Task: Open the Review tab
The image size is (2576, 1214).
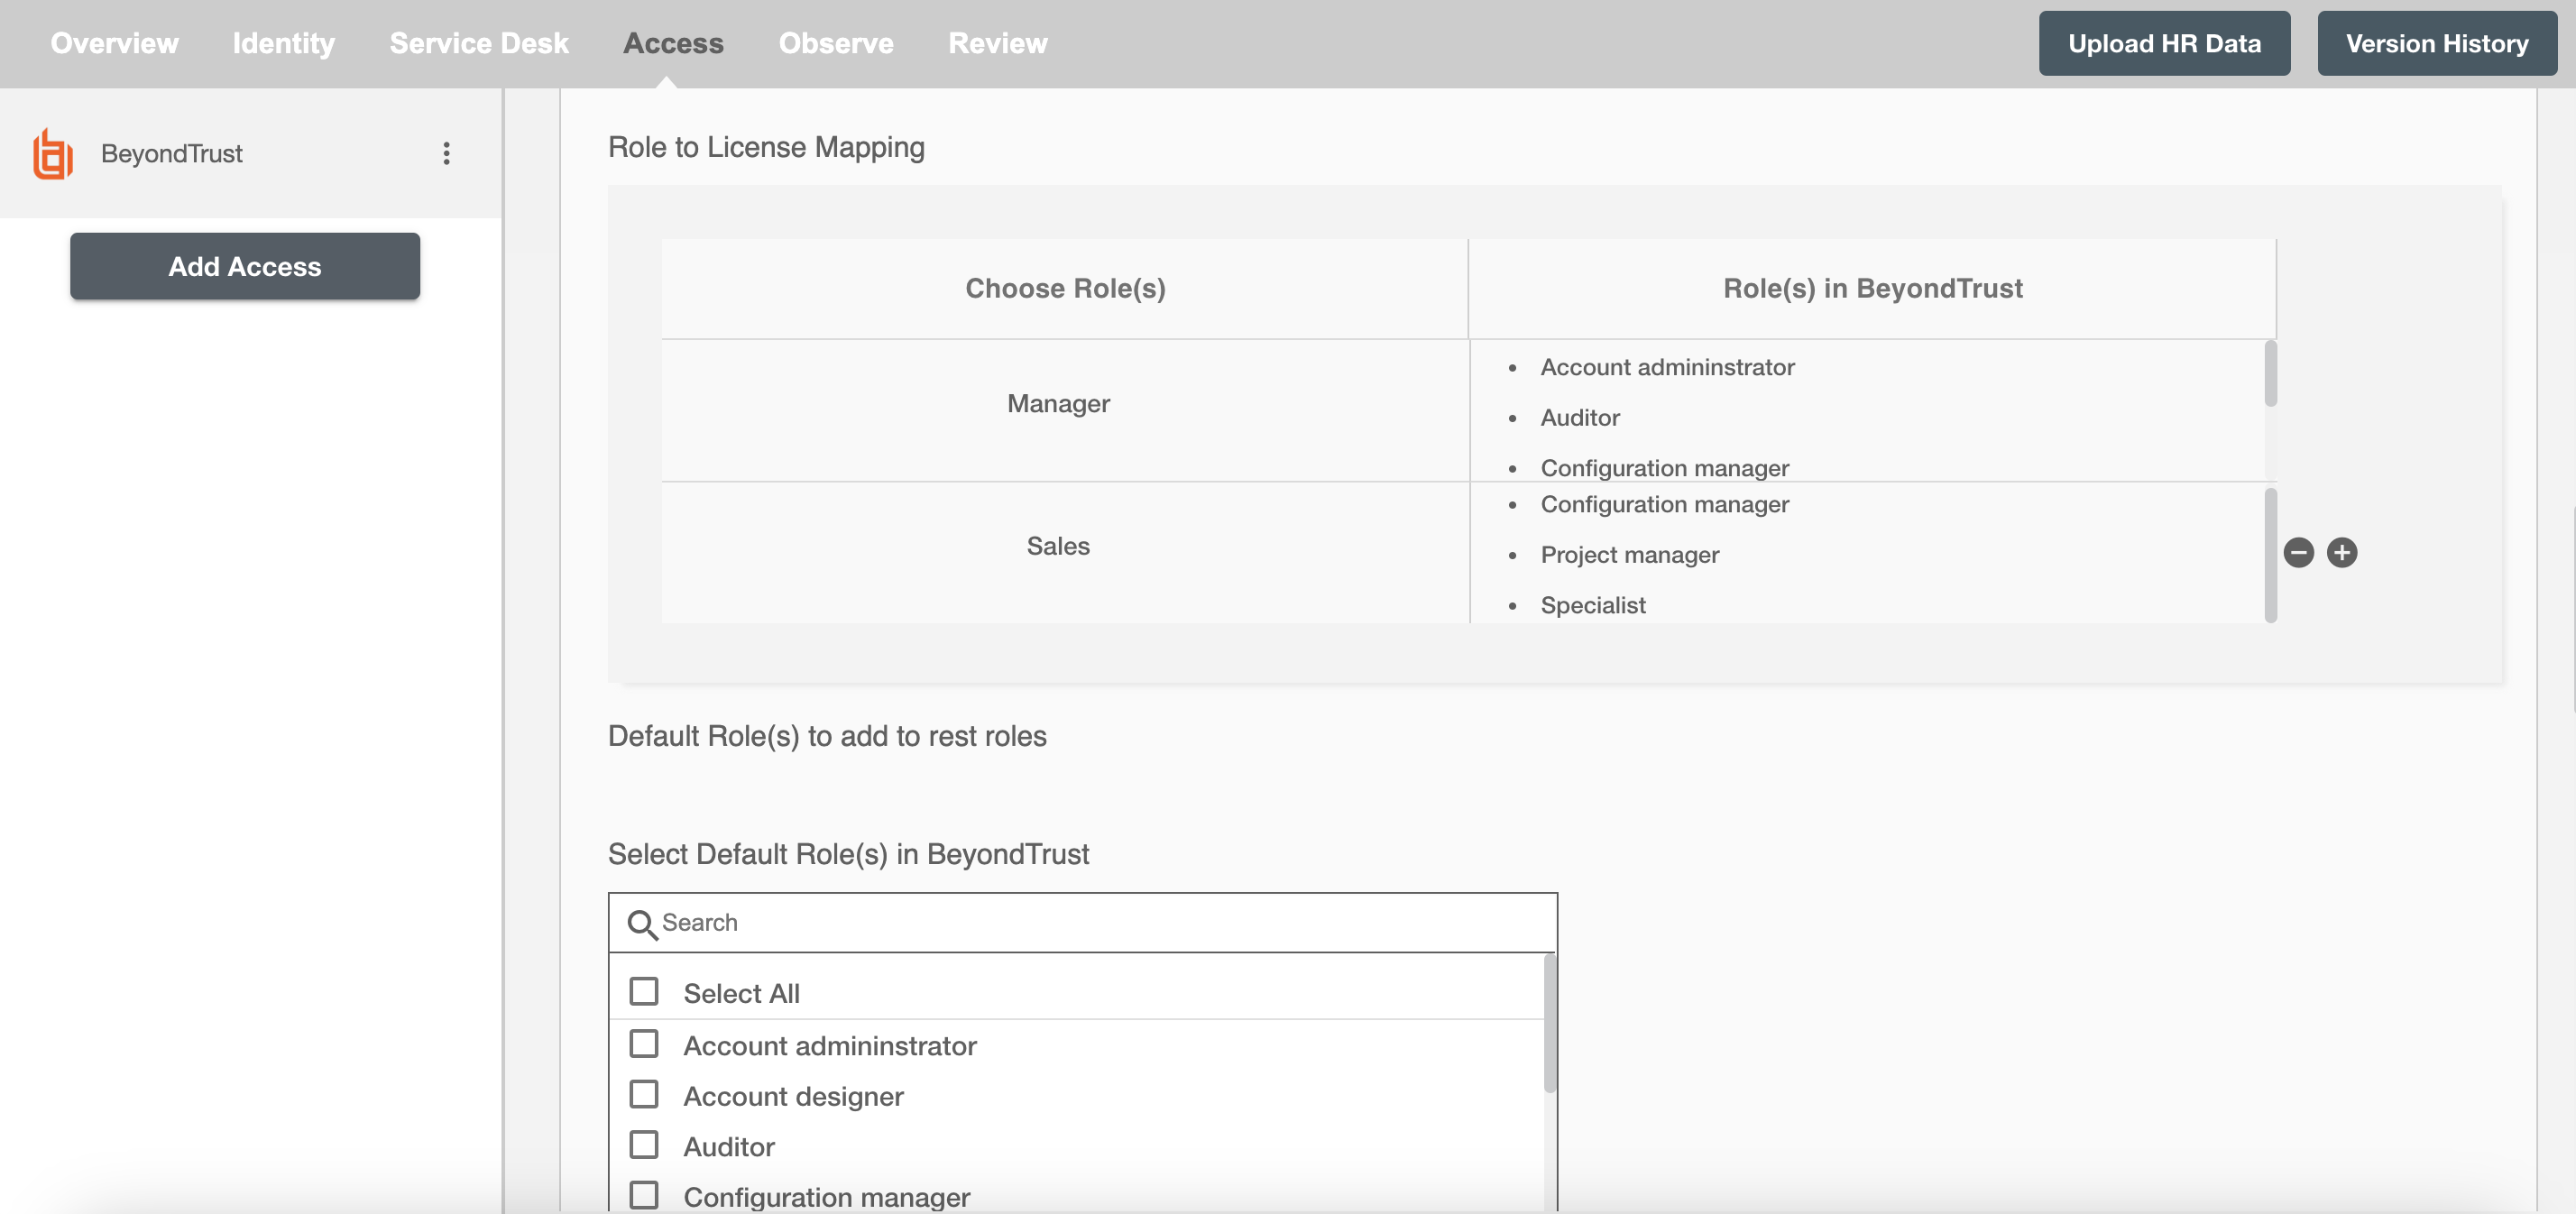Action: (x=998, y=43)
